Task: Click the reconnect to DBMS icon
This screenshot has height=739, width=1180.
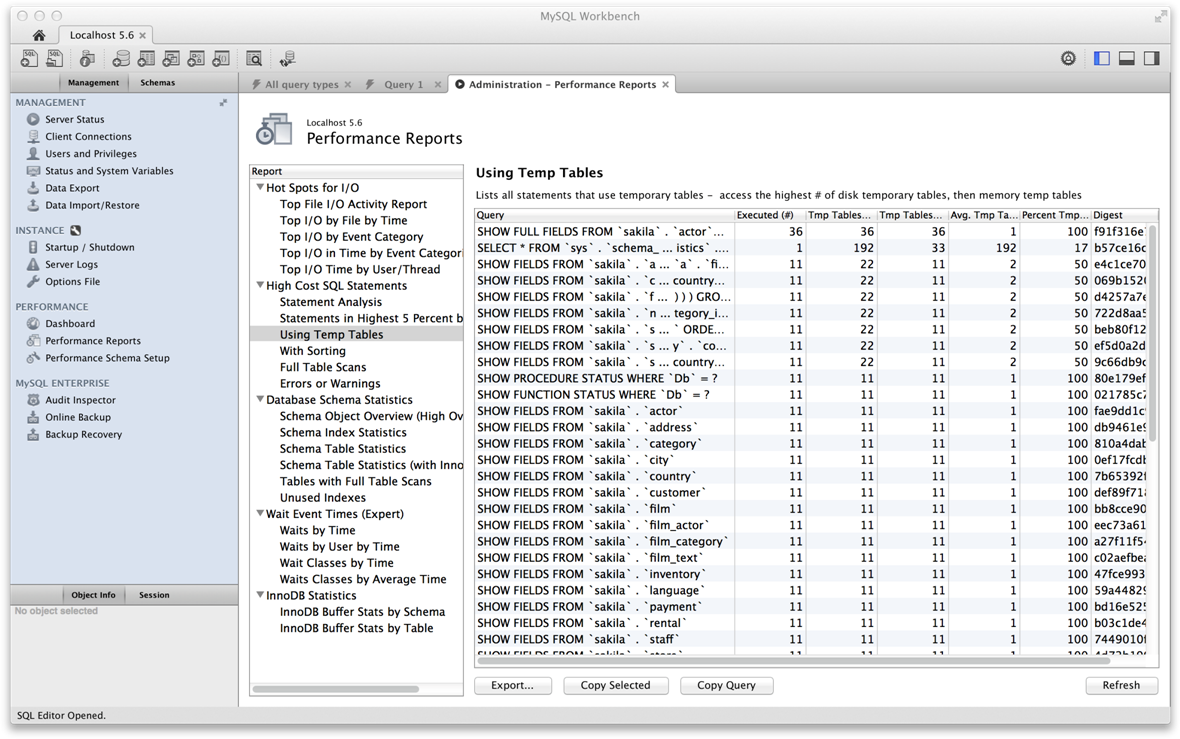Action: click(x=288, y=59)
